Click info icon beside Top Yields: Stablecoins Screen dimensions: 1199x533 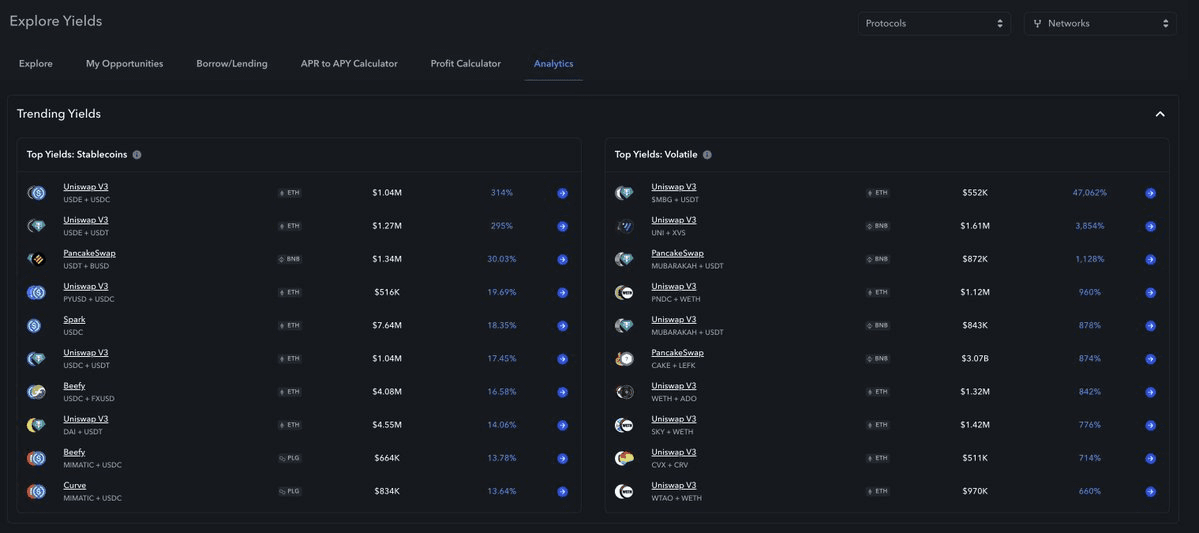pos(137,155)
